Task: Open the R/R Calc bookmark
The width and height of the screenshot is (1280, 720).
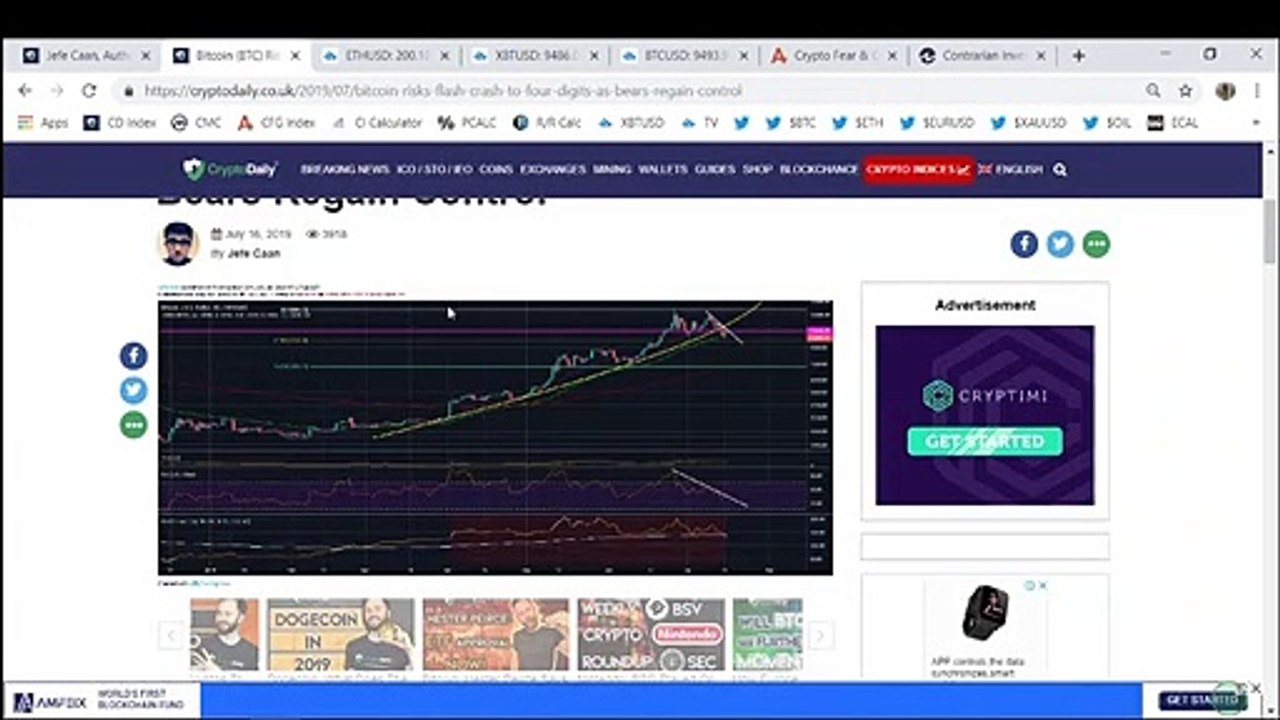Action: 547,123
